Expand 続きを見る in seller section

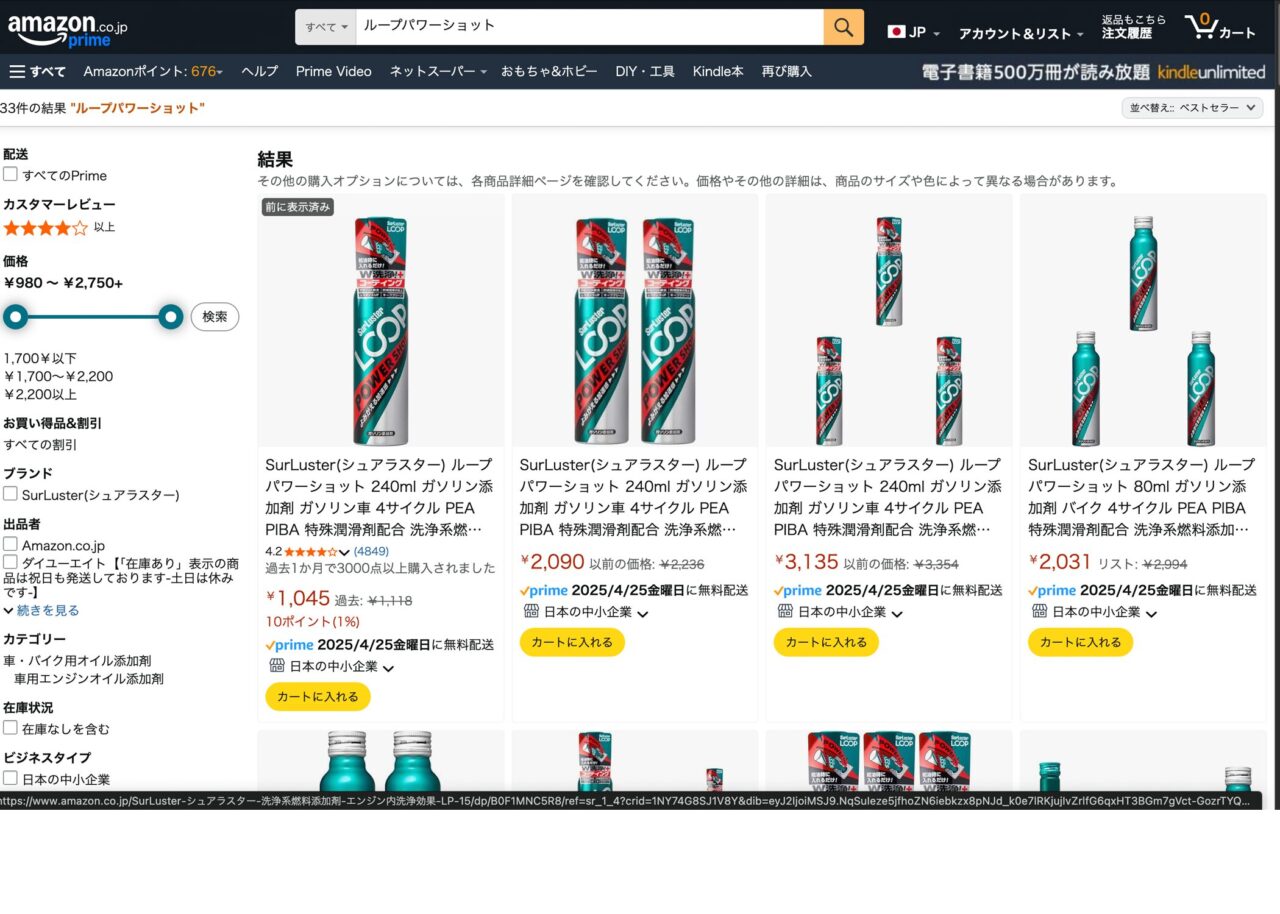click(41, 610)
